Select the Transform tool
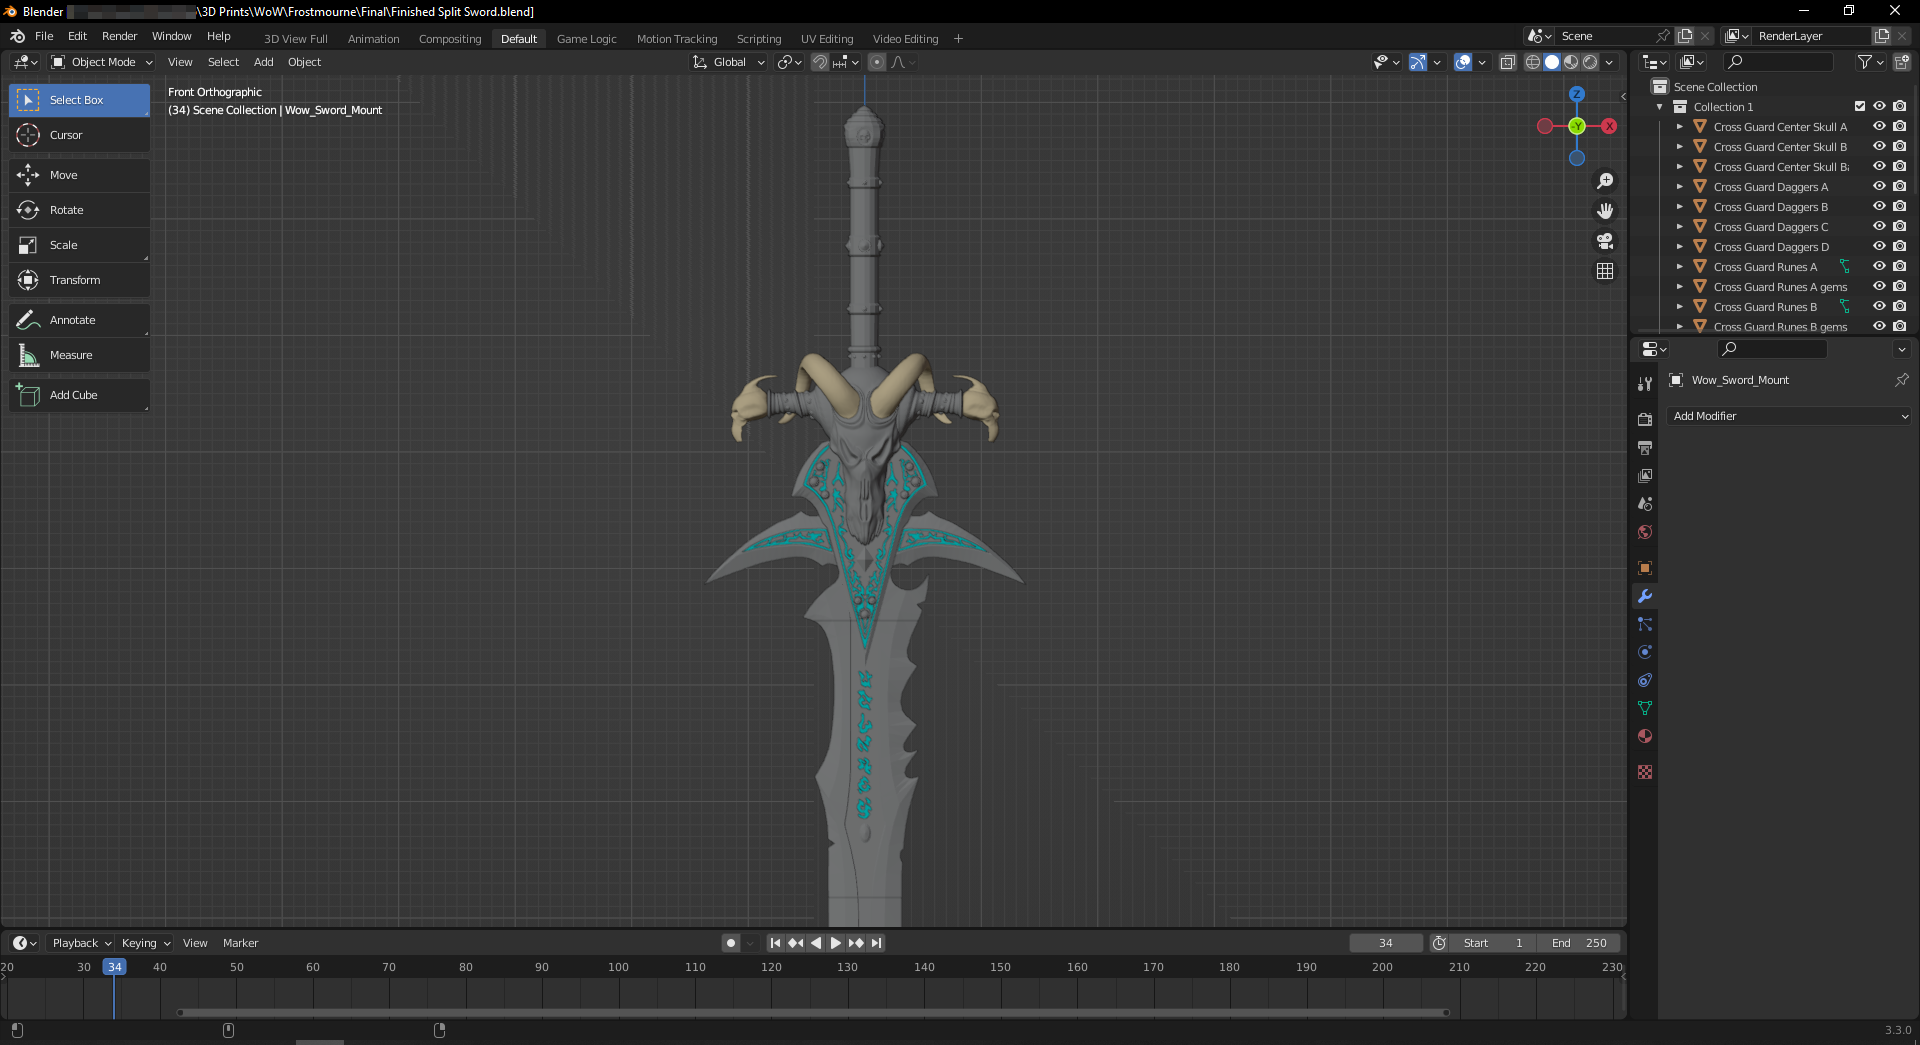 79,280
